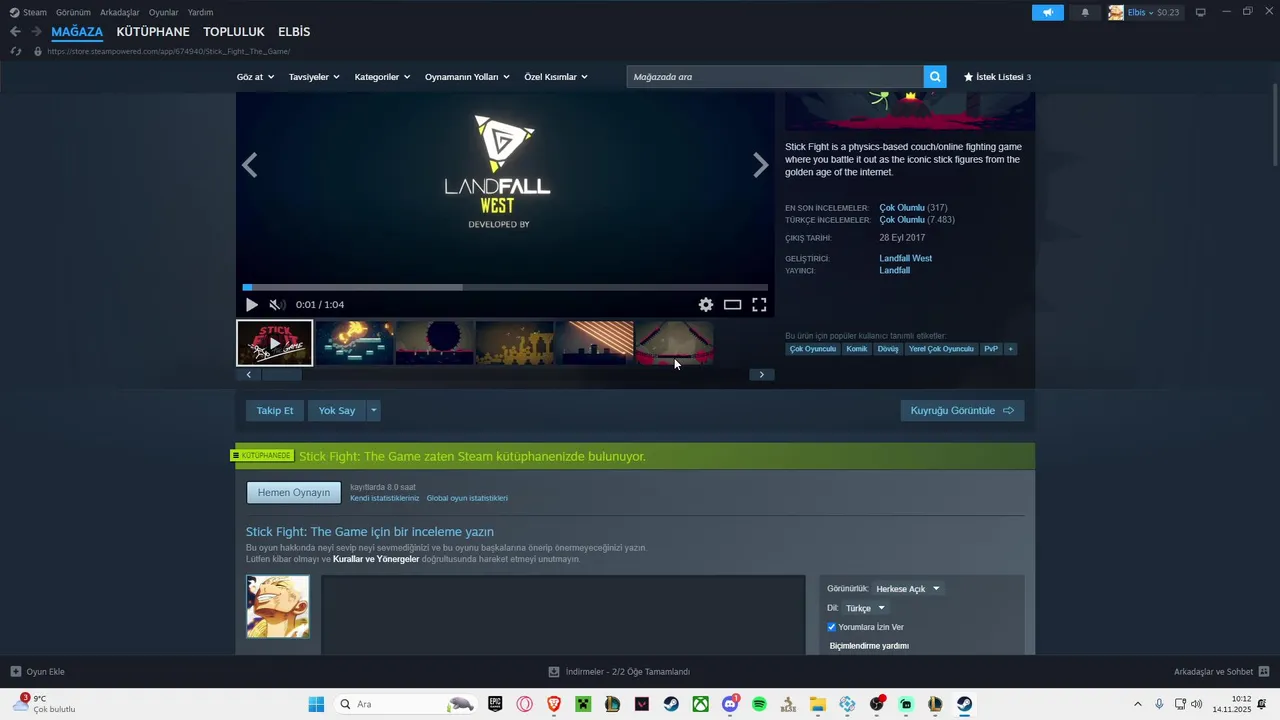Open Kurallar ve Yönergeler link
Screen dimensions: 1280x720
click(376, 559)
